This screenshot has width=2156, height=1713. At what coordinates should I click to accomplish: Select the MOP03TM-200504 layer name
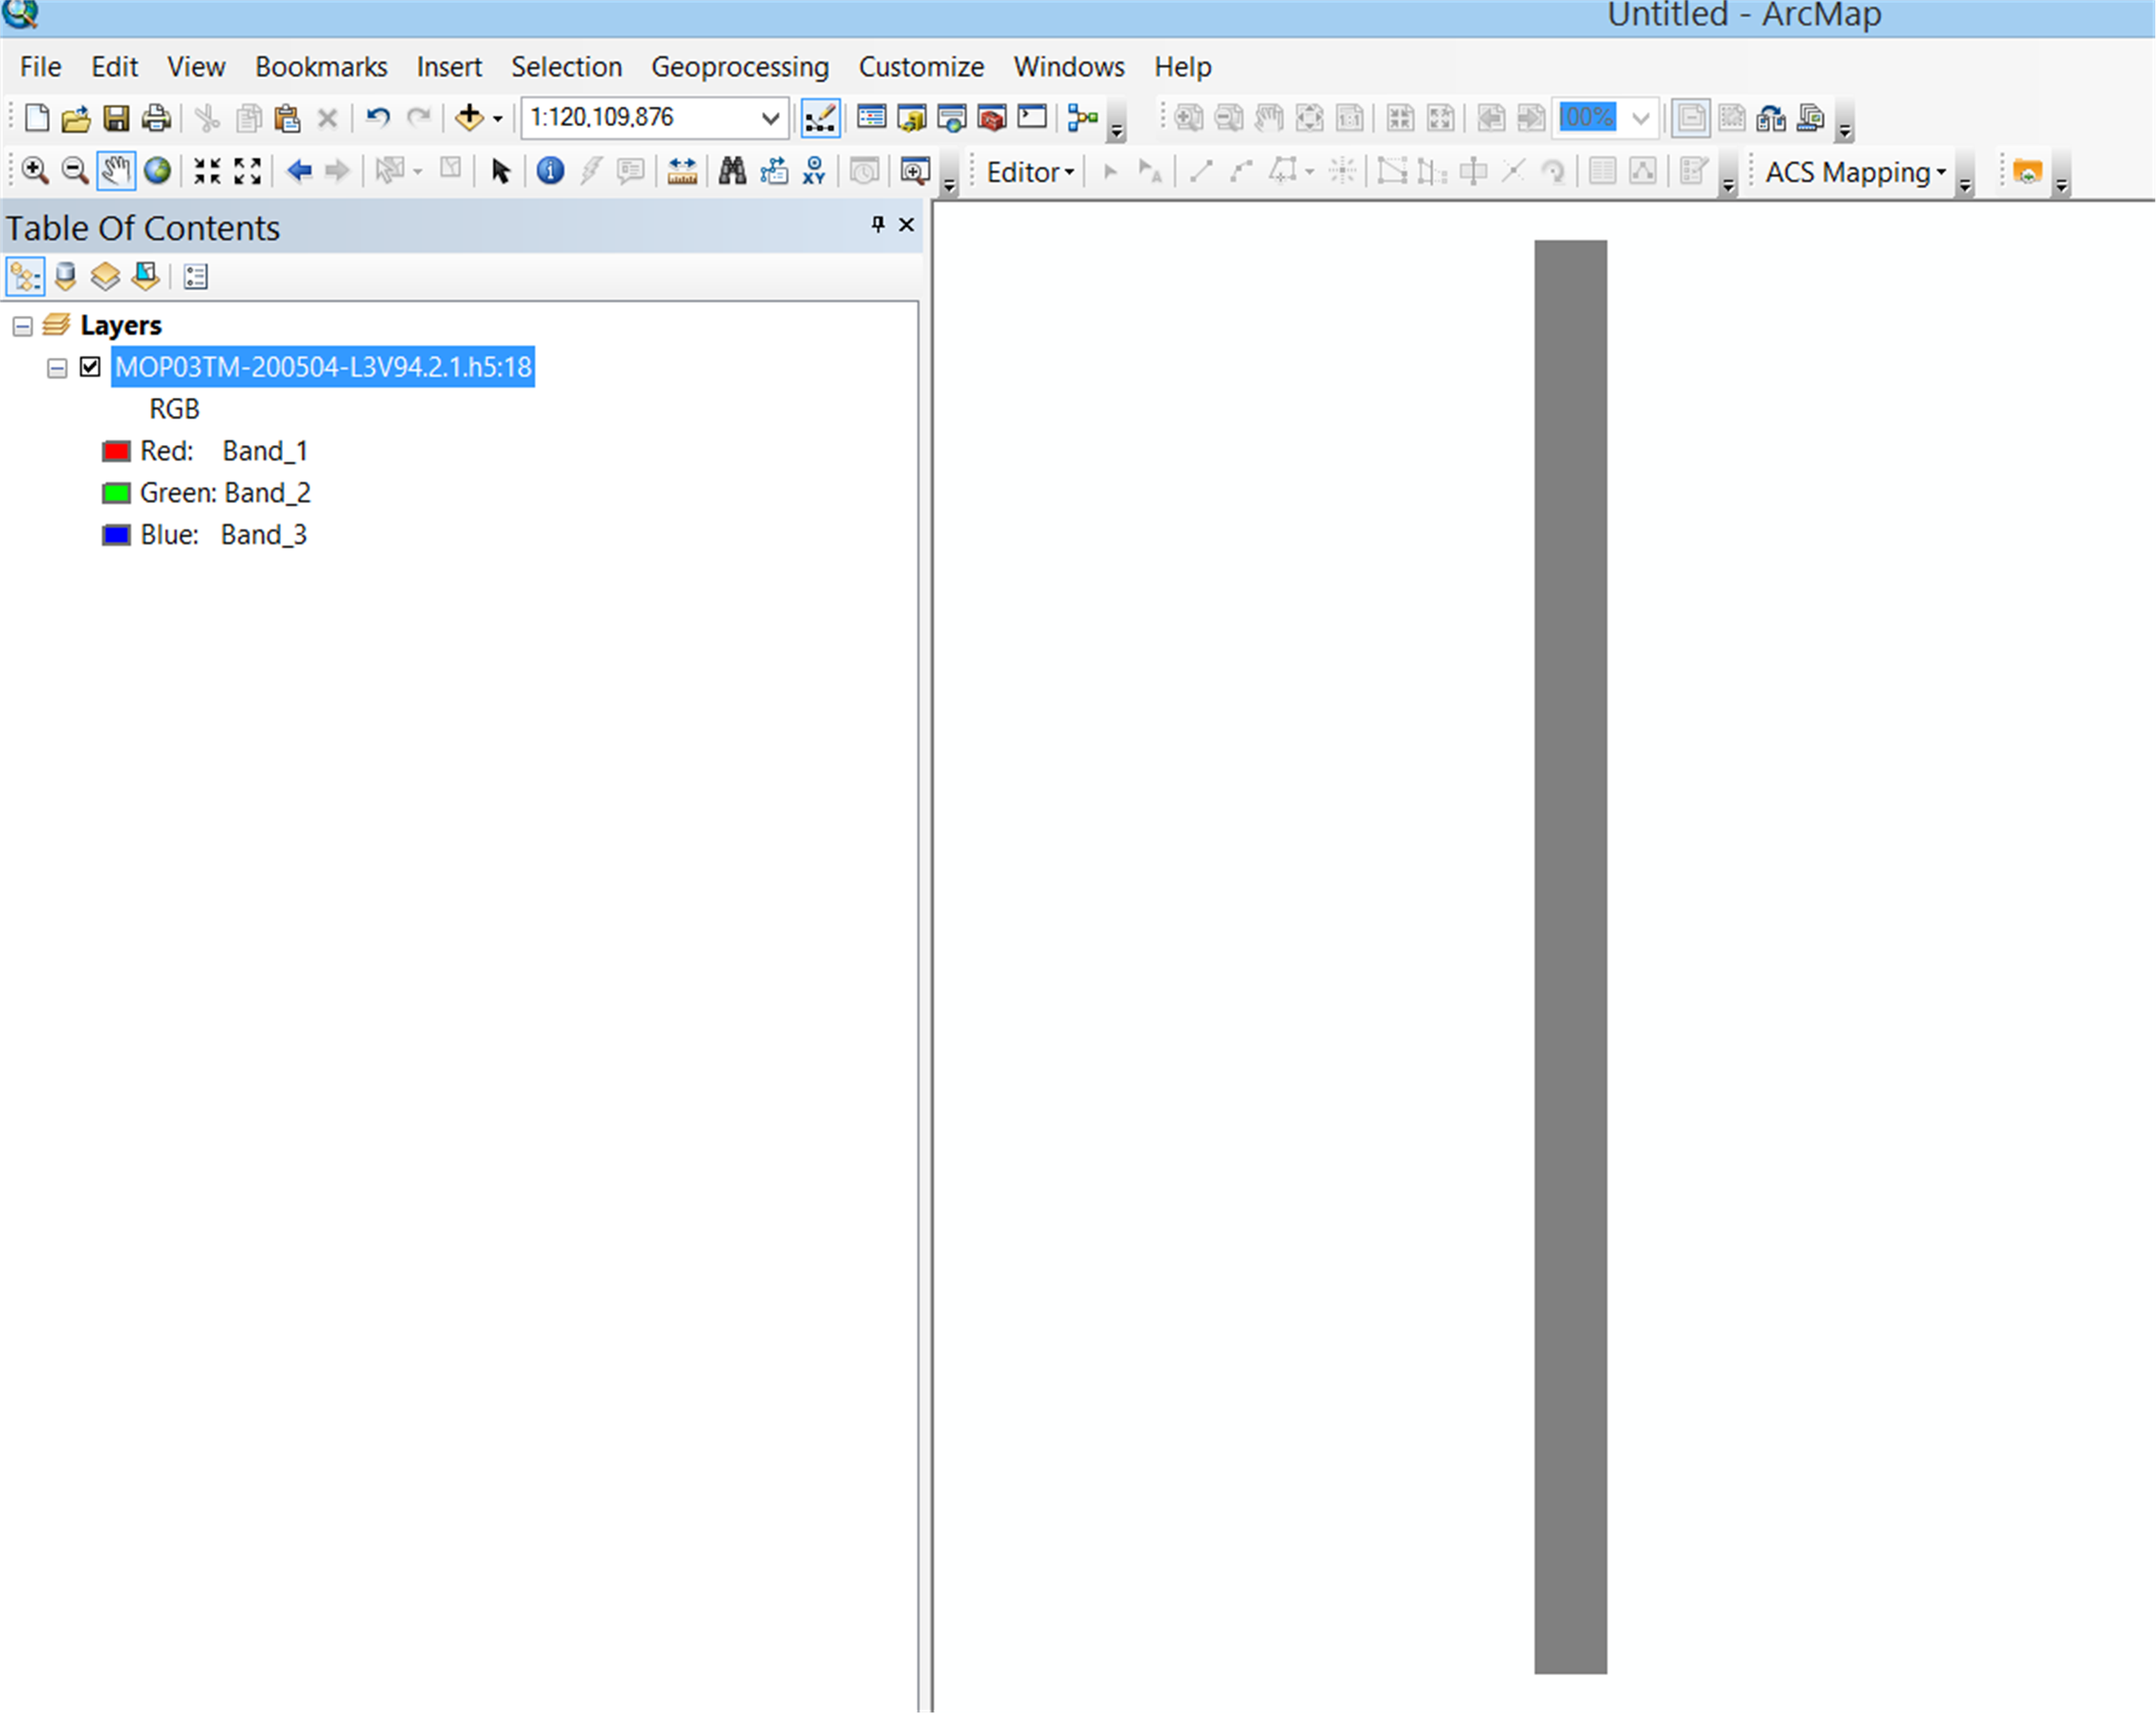323,367
